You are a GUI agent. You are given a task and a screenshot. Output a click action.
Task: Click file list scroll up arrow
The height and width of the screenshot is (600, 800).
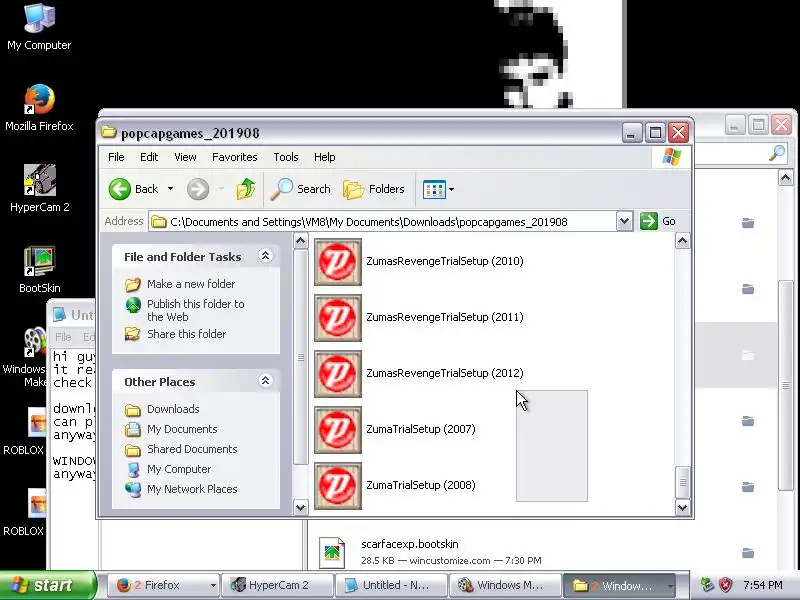point(683,241)
